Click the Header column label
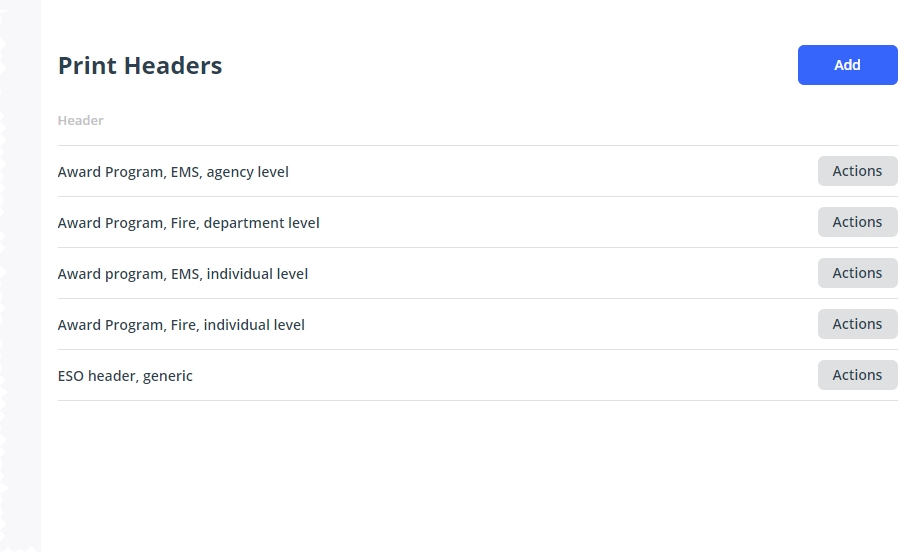914x552 pixels. (80, 121)
